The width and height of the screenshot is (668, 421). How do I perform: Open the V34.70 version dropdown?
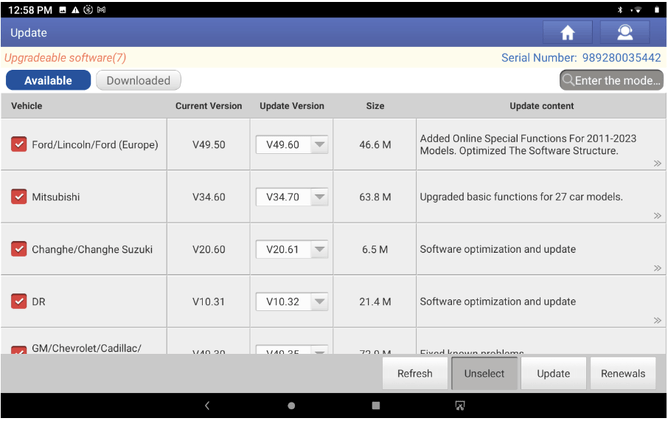(x=292, y=197)
